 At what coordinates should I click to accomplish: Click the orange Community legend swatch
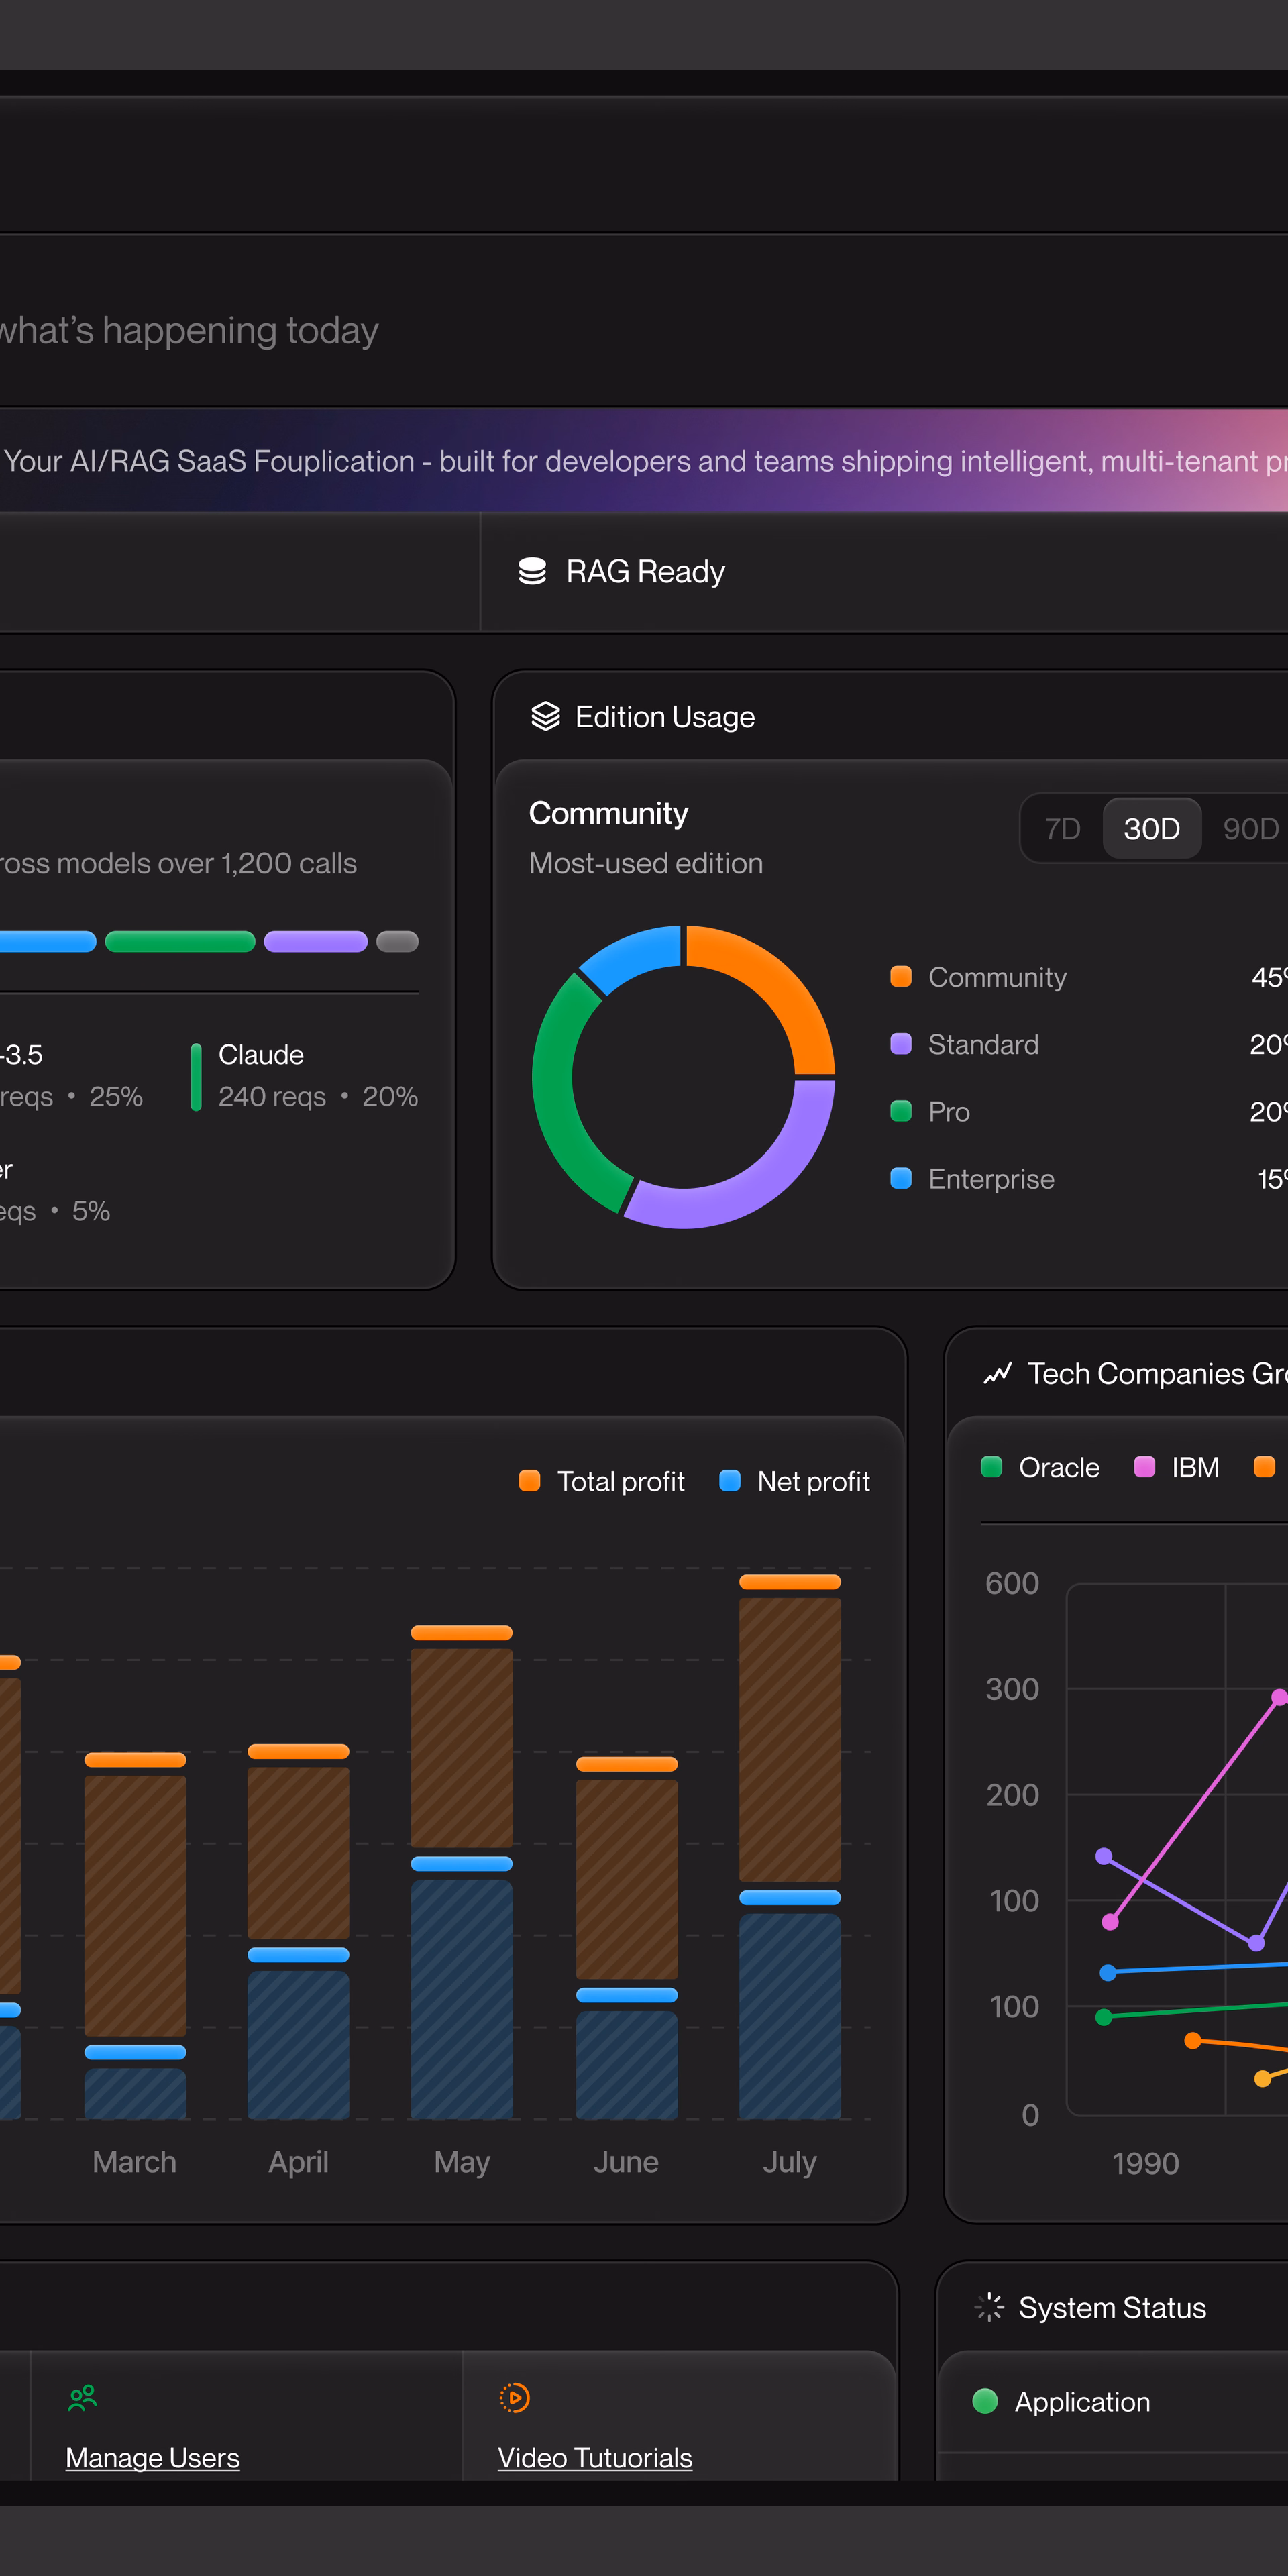point(901,976)
